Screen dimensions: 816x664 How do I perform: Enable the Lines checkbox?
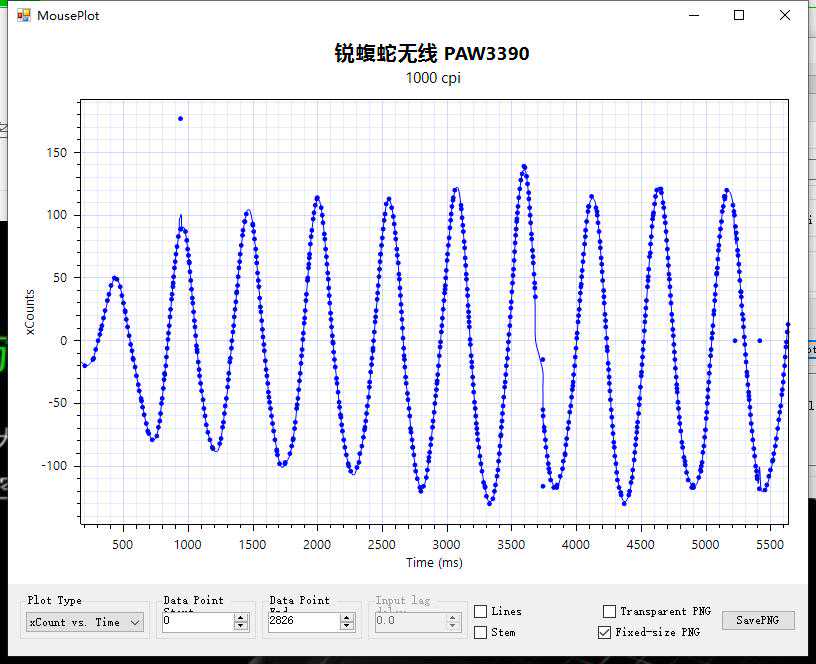(481, 611)
